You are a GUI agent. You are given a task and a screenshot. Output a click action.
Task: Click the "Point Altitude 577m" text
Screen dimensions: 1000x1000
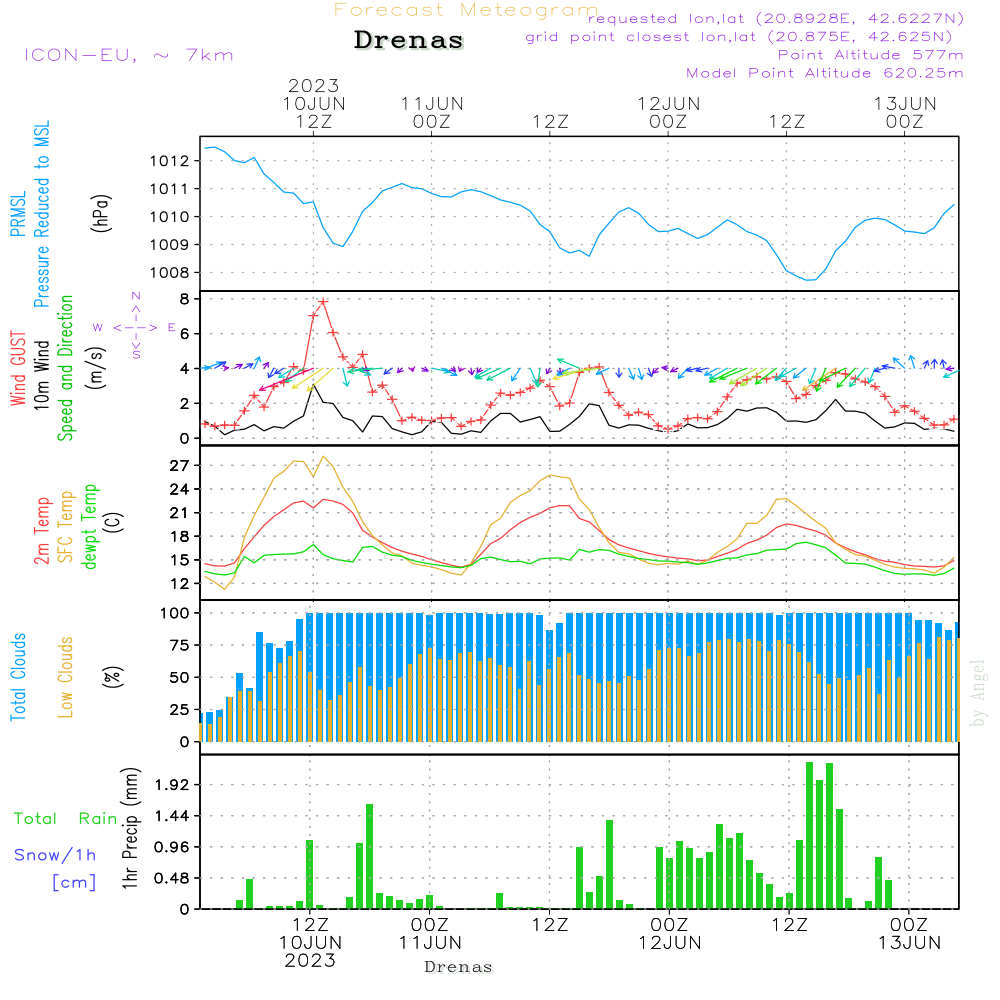click(870, 54)
